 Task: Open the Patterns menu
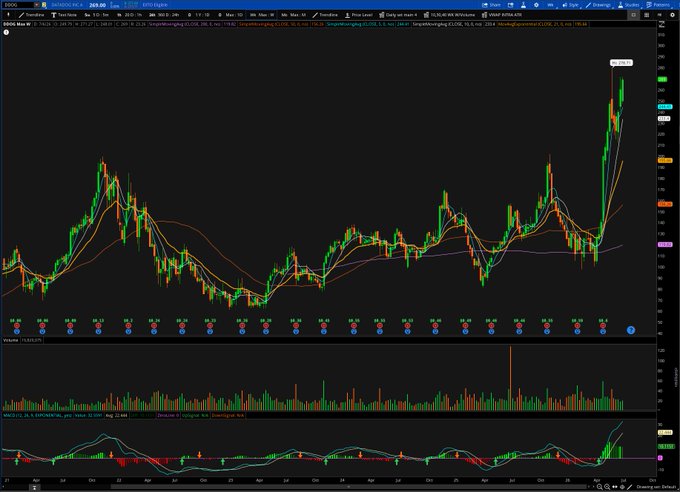click(658, 5)
